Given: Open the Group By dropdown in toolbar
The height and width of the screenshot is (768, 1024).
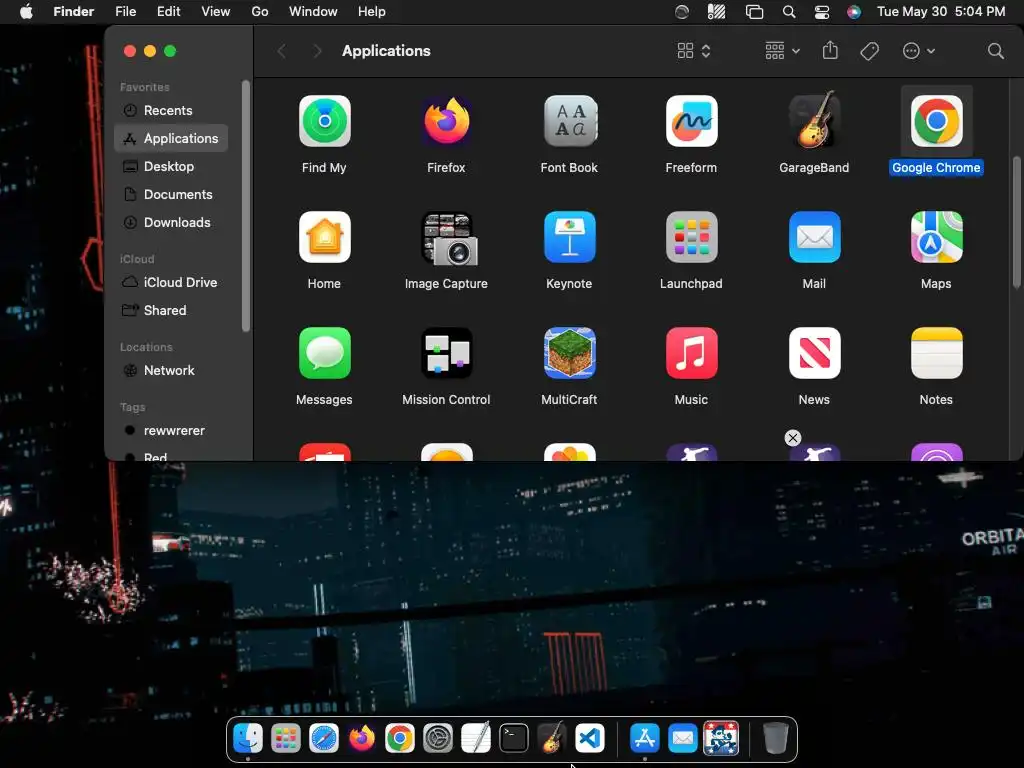Looking at the screenshot, I should [782, 51].
